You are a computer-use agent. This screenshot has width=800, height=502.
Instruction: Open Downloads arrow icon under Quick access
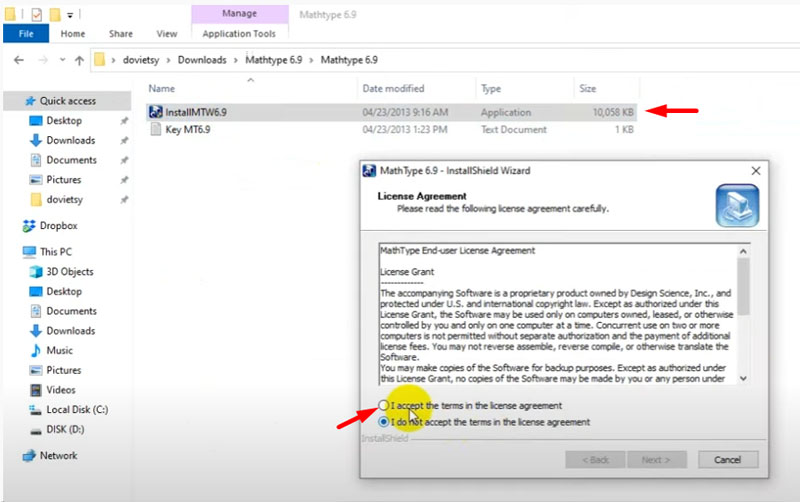36,140
